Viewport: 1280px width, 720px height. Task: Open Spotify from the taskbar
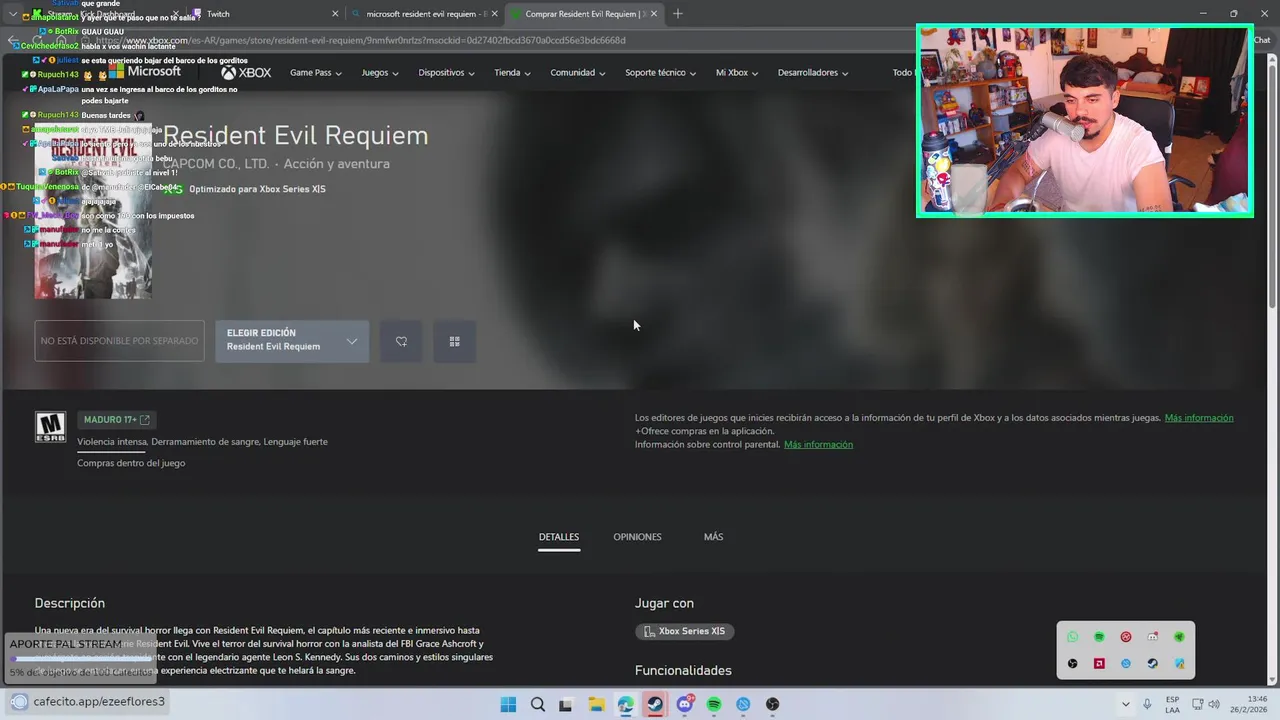[x=714, y=704]
